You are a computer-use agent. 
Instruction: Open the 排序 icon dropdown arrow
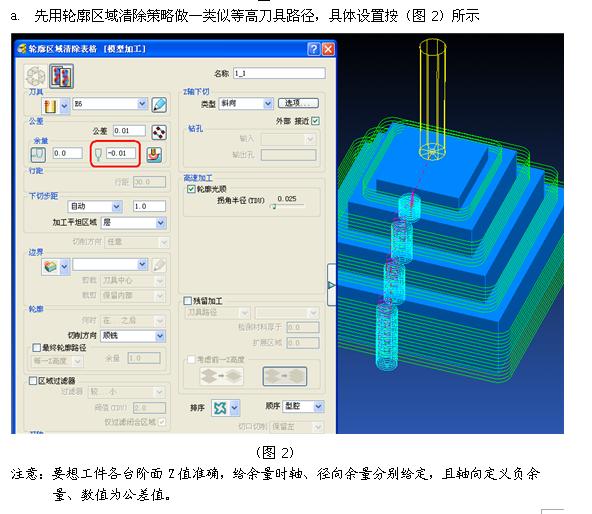point(234,408)
